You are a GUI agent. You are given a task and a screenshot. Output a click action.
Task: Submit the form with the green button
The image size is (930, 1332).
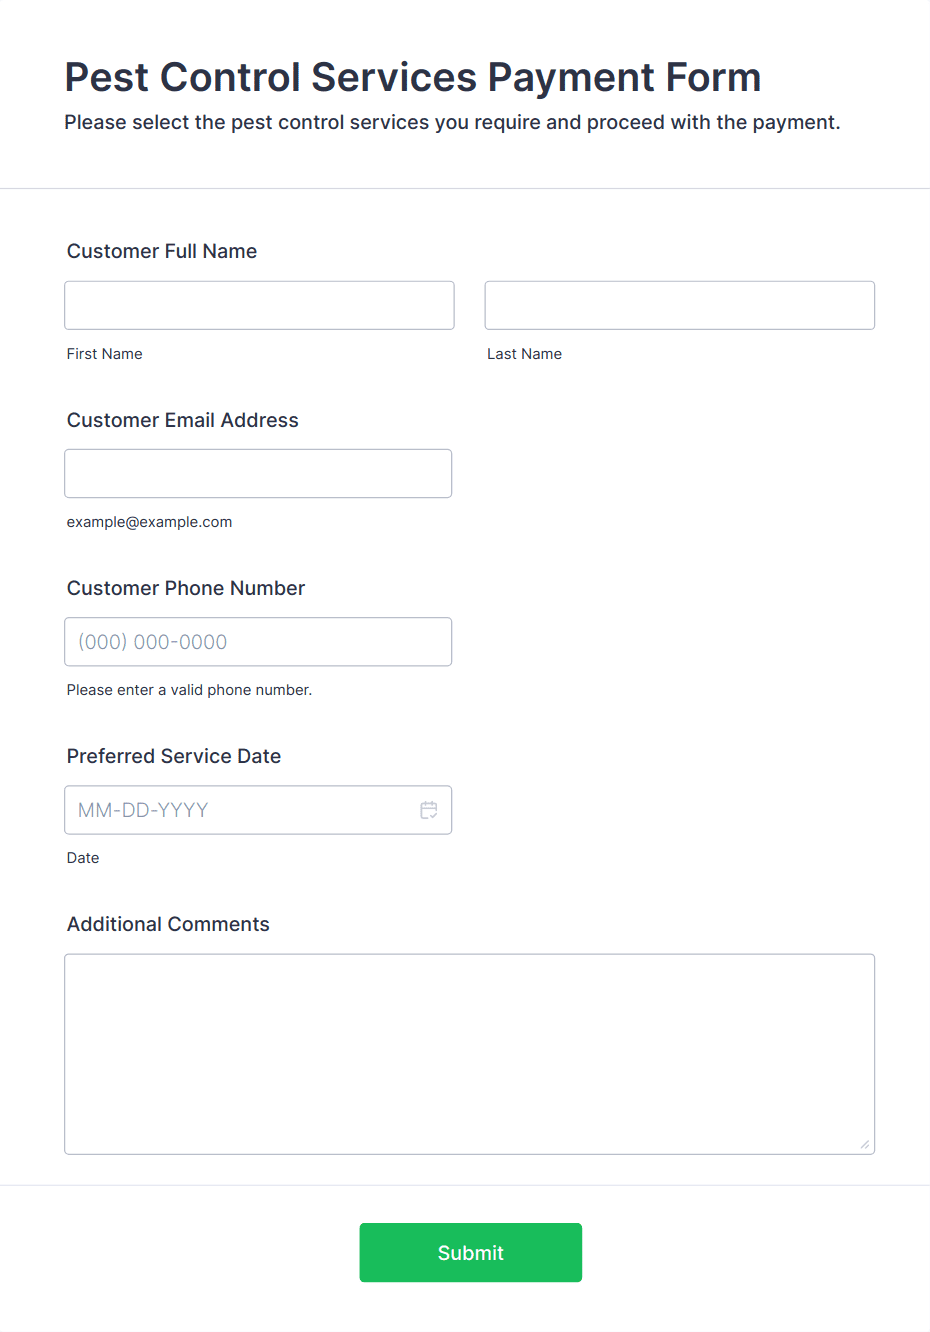coord(471,1252)
